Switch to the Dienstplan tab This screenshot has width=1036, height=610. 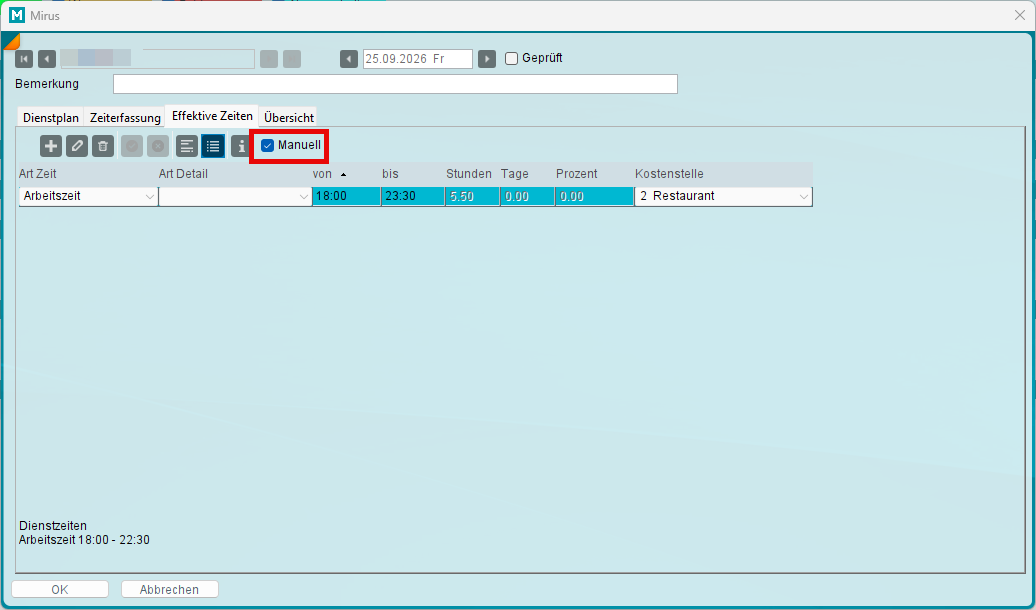[51, 118]
